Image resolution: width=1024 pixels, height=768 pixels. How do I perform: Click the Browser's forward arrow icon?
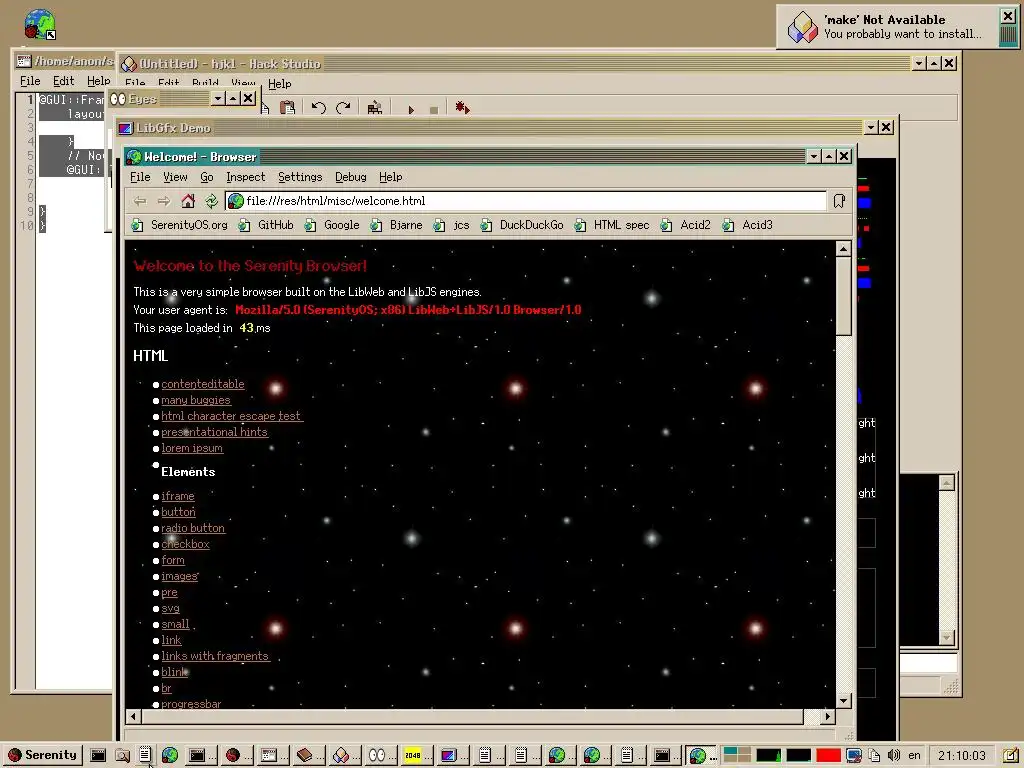pos(164,201)
